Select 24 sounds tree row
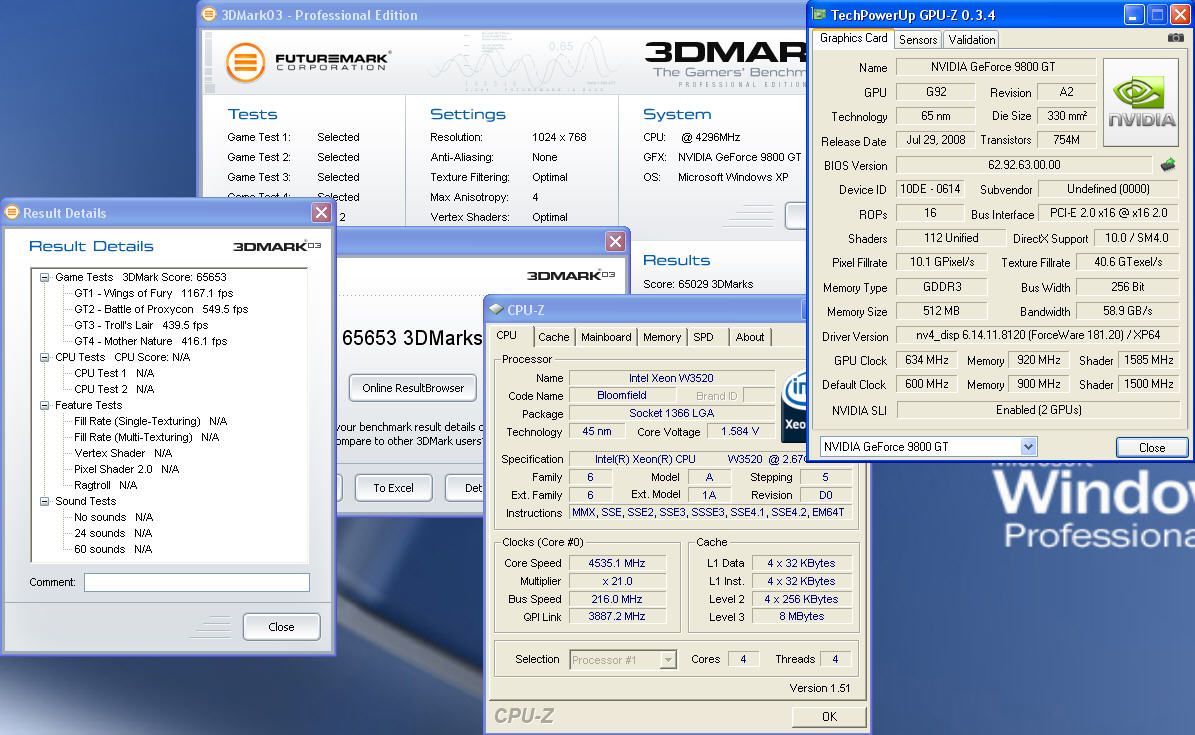Image resolution: width=1195 pixels, height=735 pixels. click(113, 534)
